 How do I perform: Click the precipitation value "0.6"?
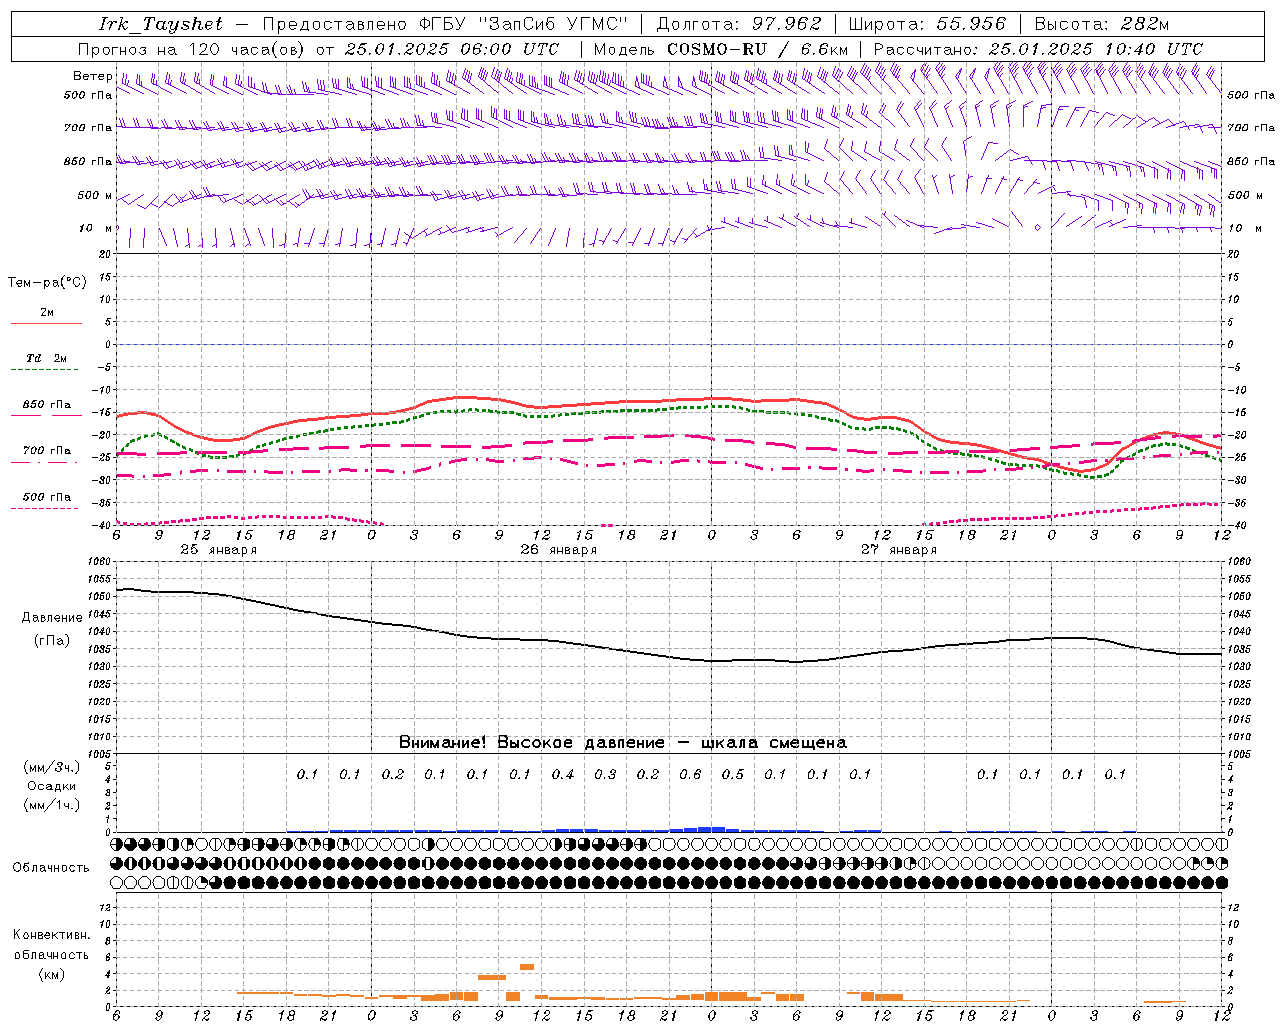[690, 774]
